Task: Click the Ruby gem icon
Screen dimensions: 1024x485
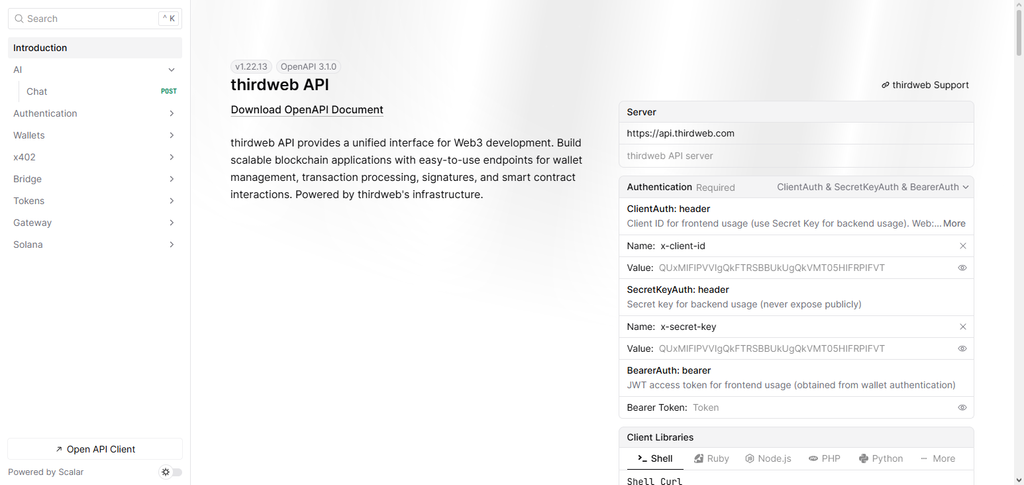Action: click(699, 458)
